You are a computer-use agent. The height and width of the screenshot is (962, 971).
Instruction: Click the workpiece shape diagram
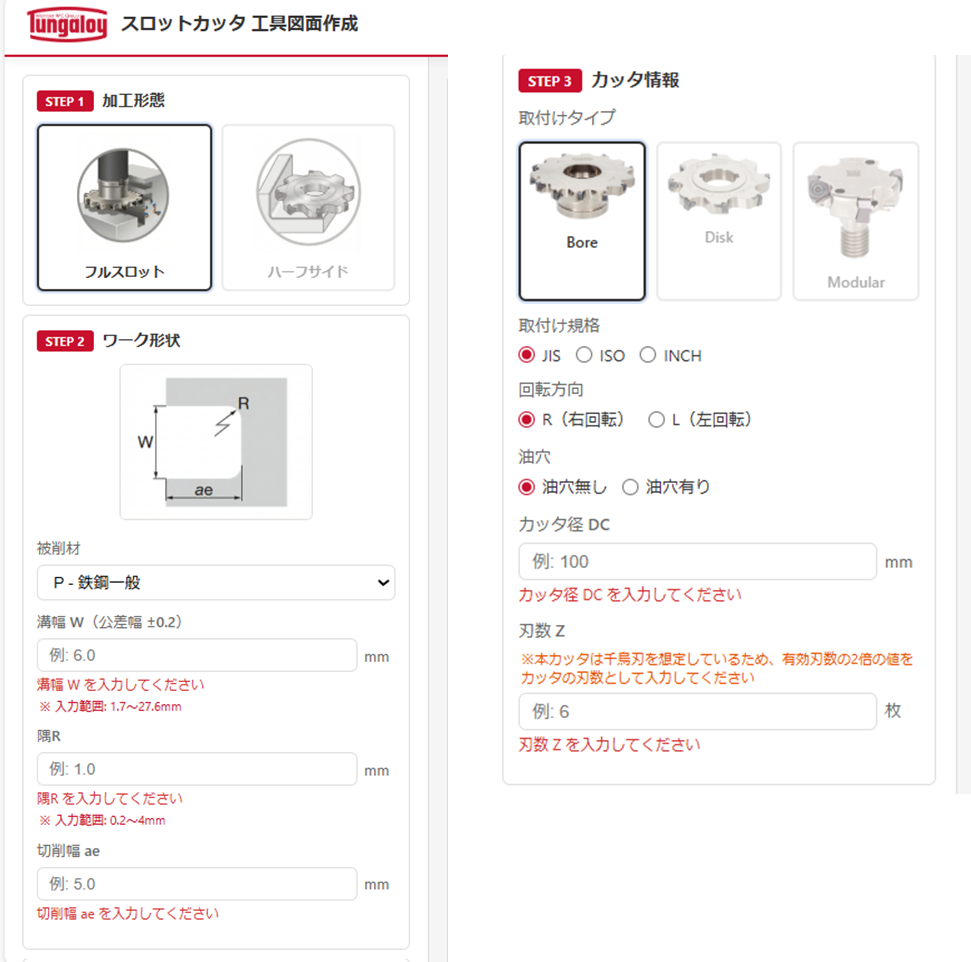coord(216,442)
